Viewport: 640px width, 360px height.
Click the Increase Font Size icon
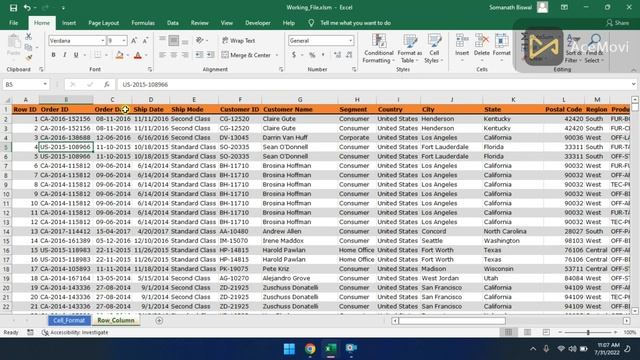pyautogui.click(x=134, y=40)
